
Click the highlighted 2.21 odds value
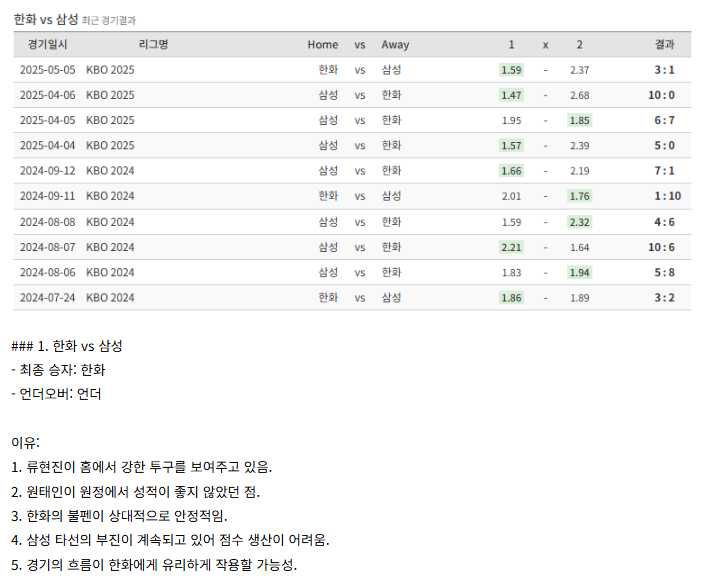511,247
